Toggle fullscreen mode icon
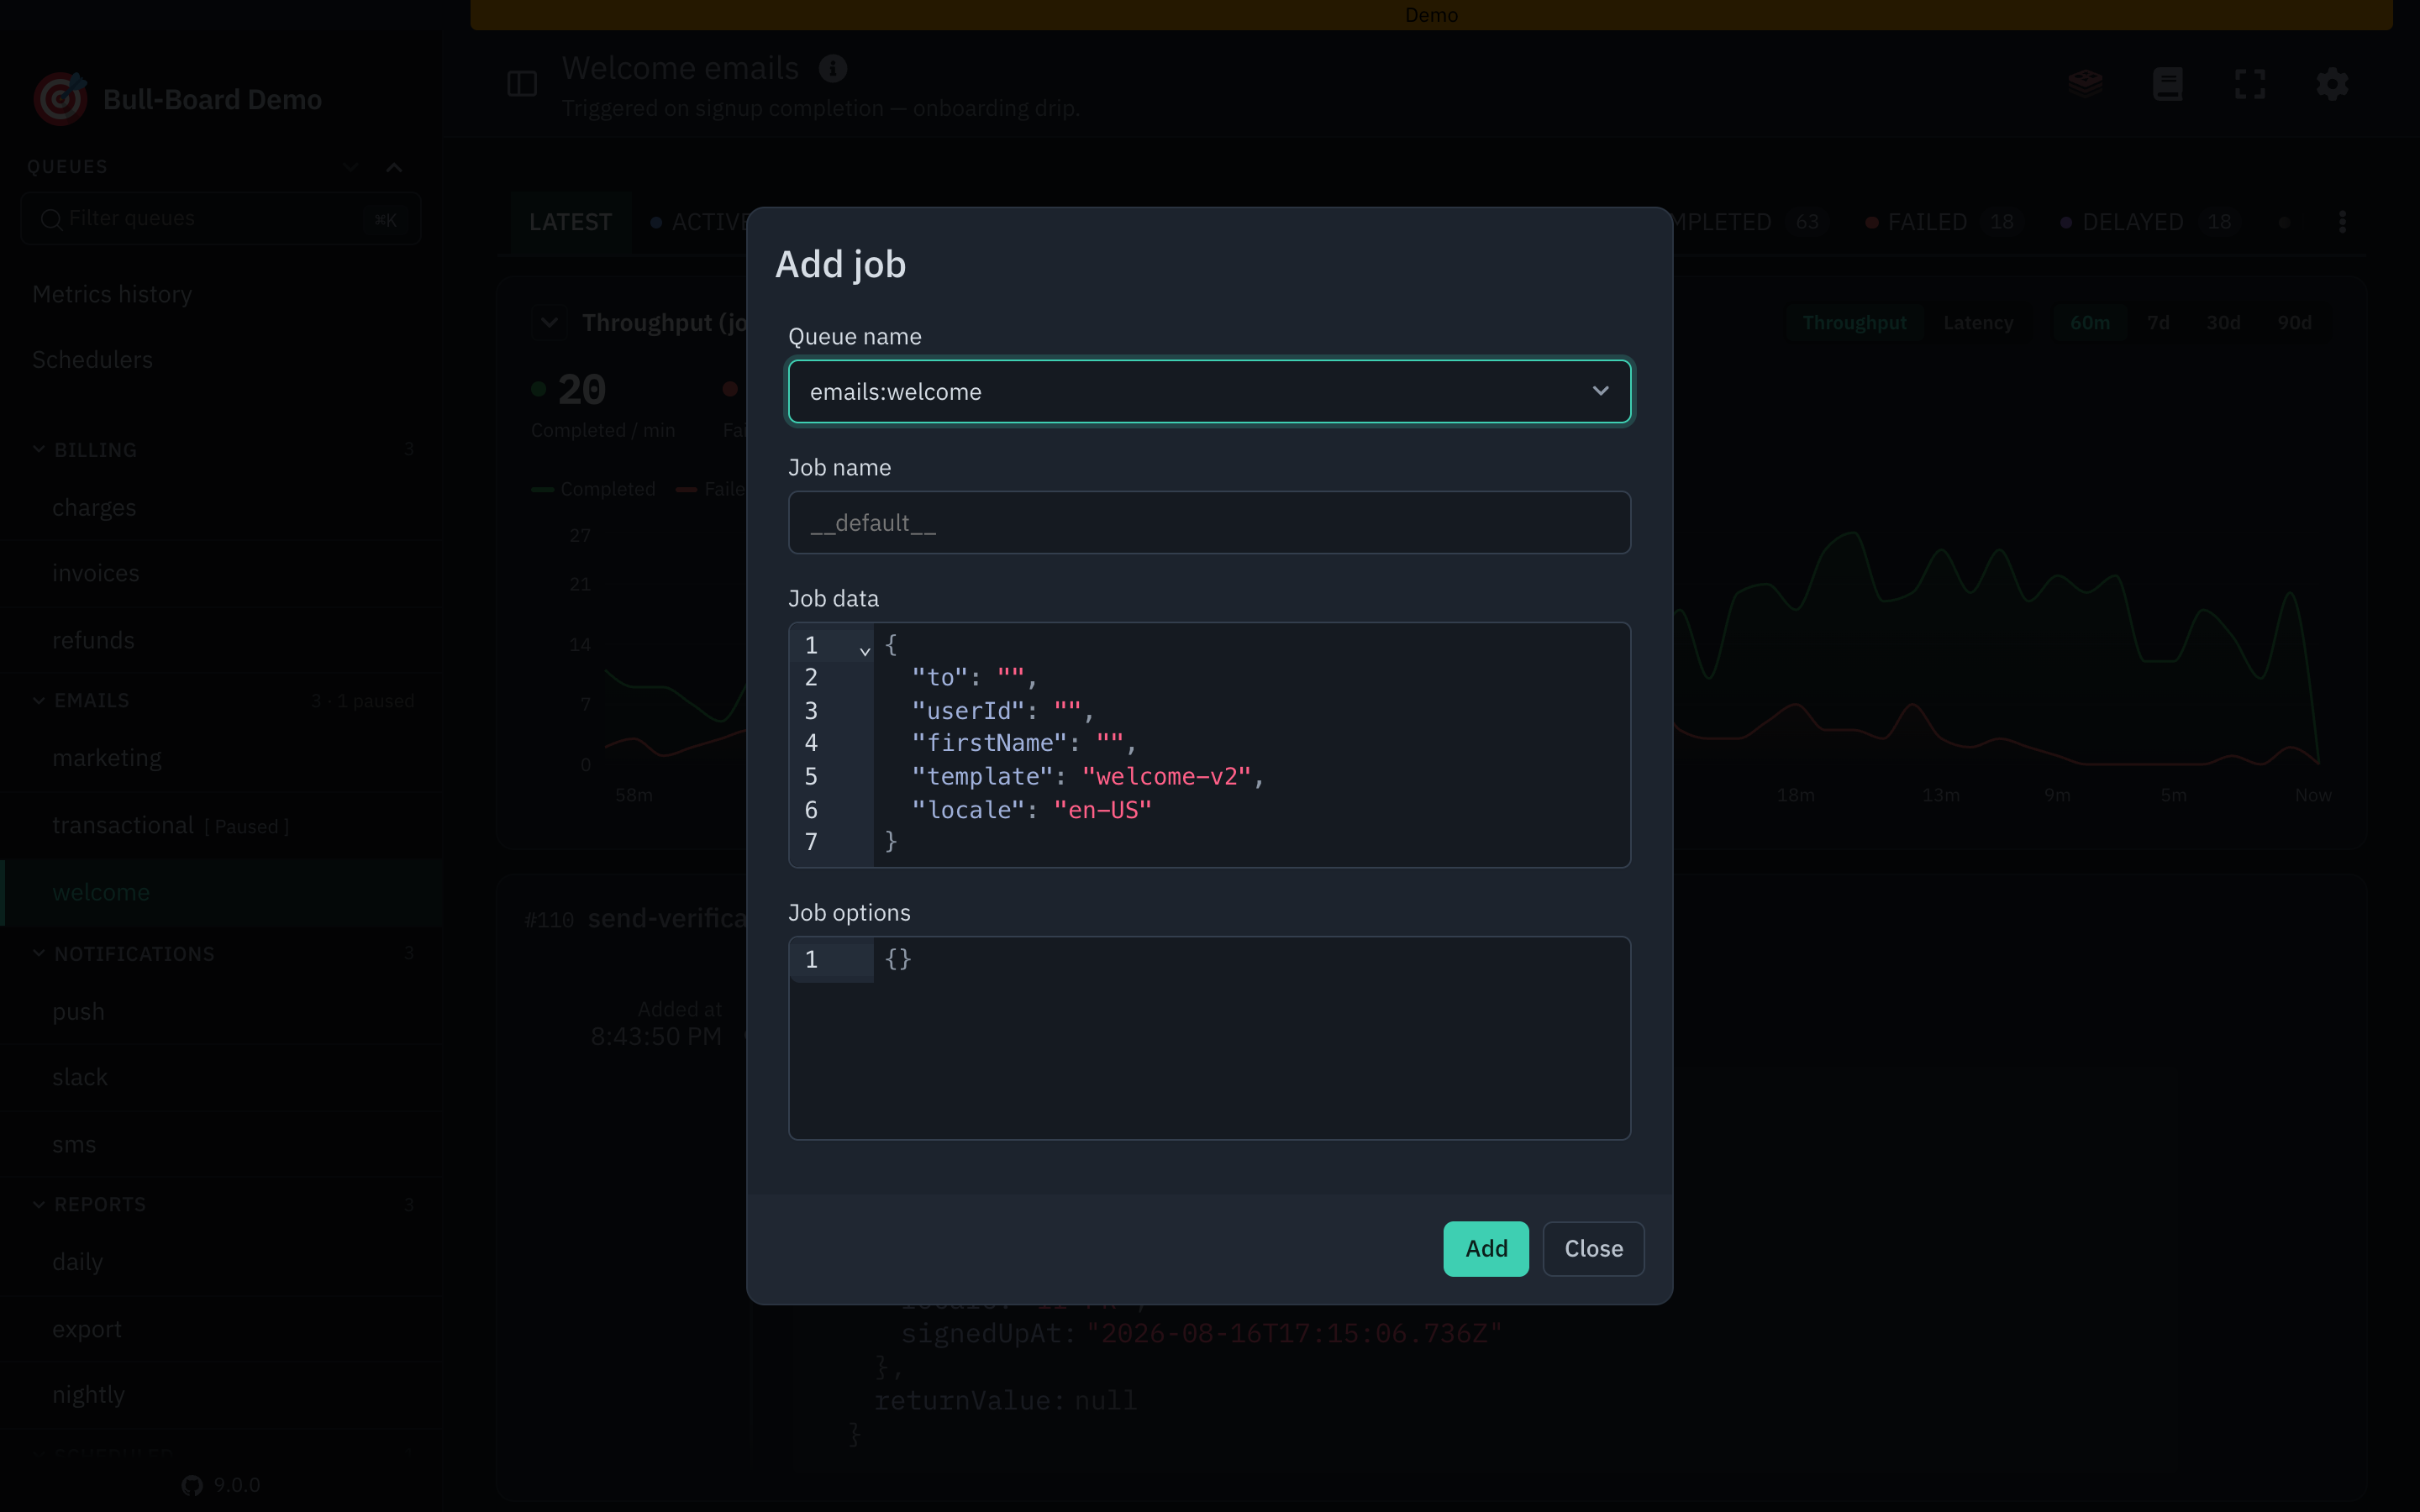 point(2249,84)
